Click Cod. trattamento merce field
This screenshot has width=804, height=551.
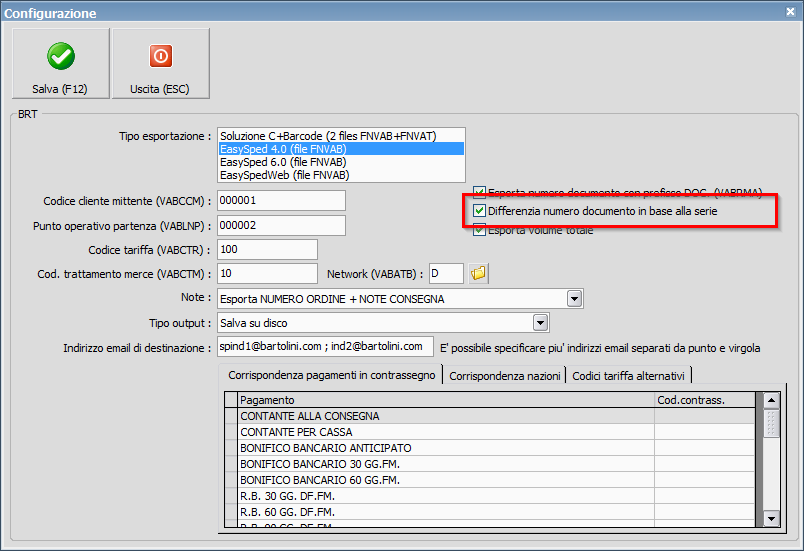[267, 273]
